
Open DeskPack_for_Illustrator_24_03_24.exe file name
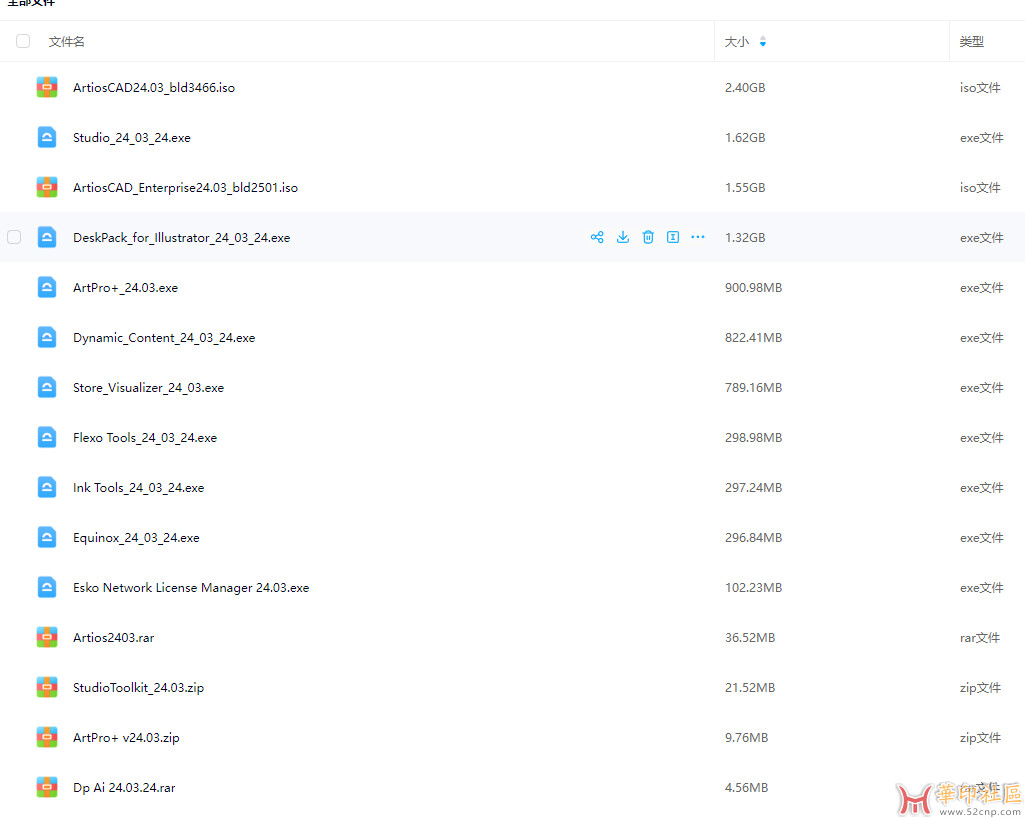(x=181, y=237)
